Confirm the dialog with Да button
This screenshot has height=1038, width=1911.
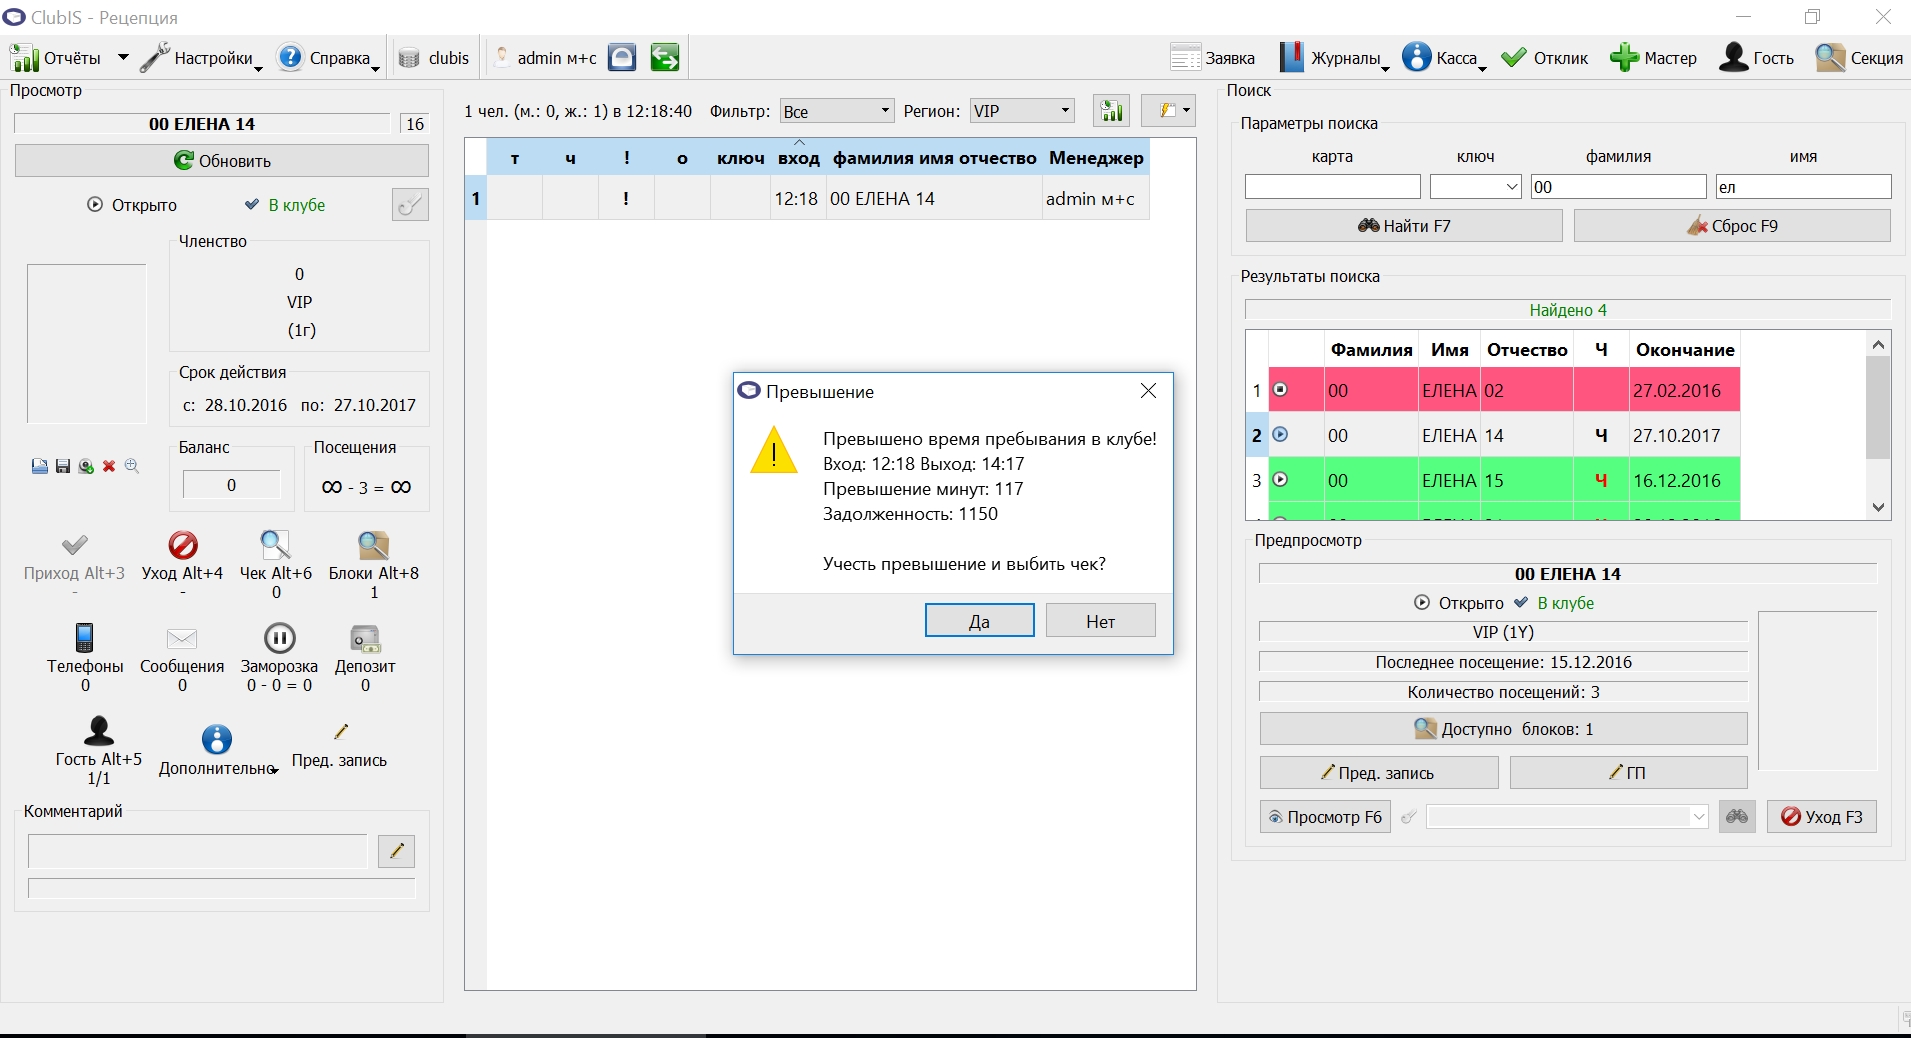tap(980, 621)
